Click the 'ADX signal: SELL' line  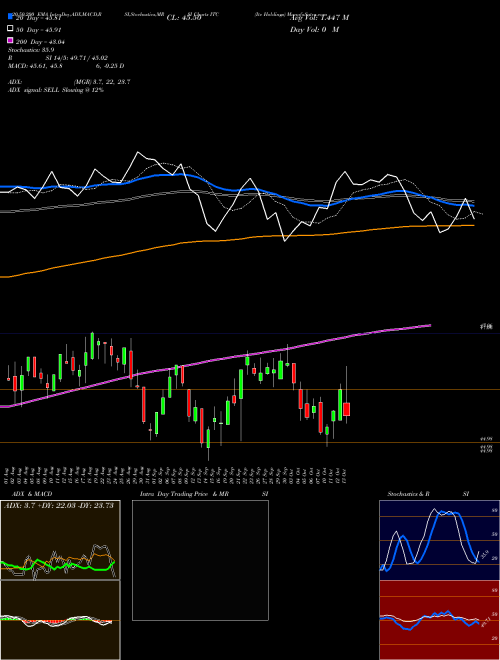pos(56,90)
